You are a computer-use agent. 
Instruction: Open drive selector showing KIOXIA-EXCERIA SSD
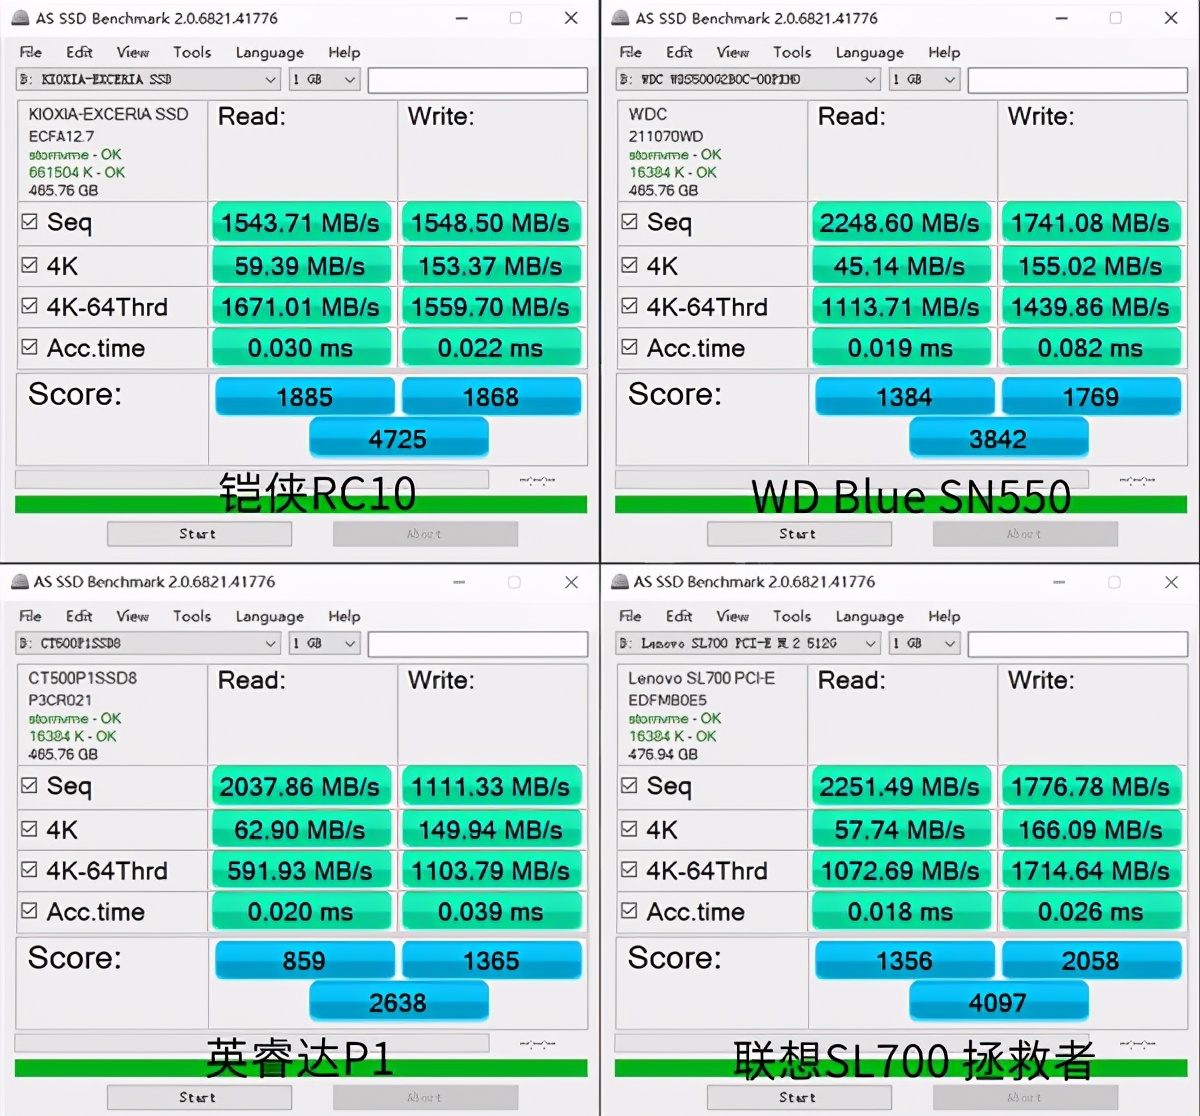148,79
